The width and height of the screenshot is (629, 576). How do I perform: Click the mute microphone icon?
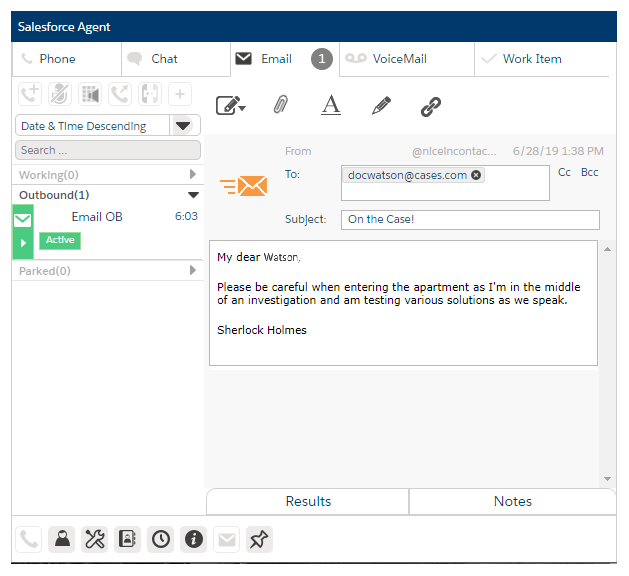(60, 94)
